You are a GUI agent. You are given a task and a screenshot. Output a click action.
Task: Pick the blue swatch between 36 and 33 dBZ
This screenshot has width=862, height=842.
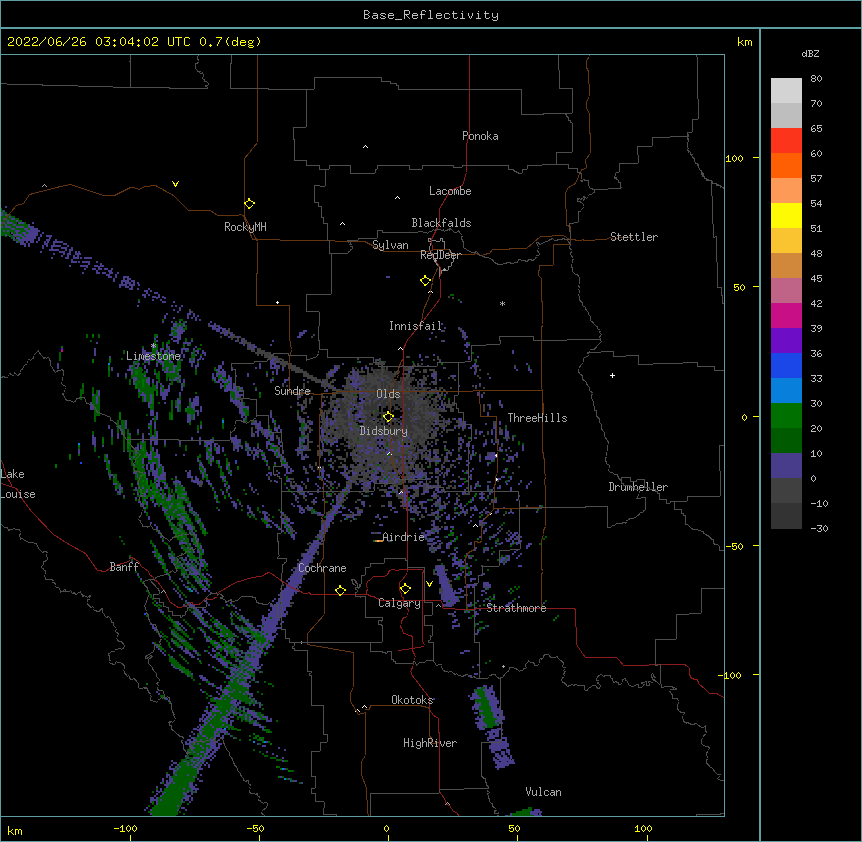(x=786, y=365)
